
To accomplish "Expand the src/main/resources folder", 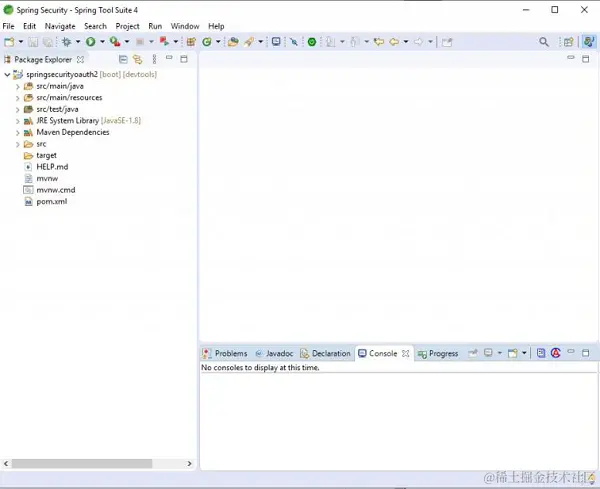I will tap(18, 98).
